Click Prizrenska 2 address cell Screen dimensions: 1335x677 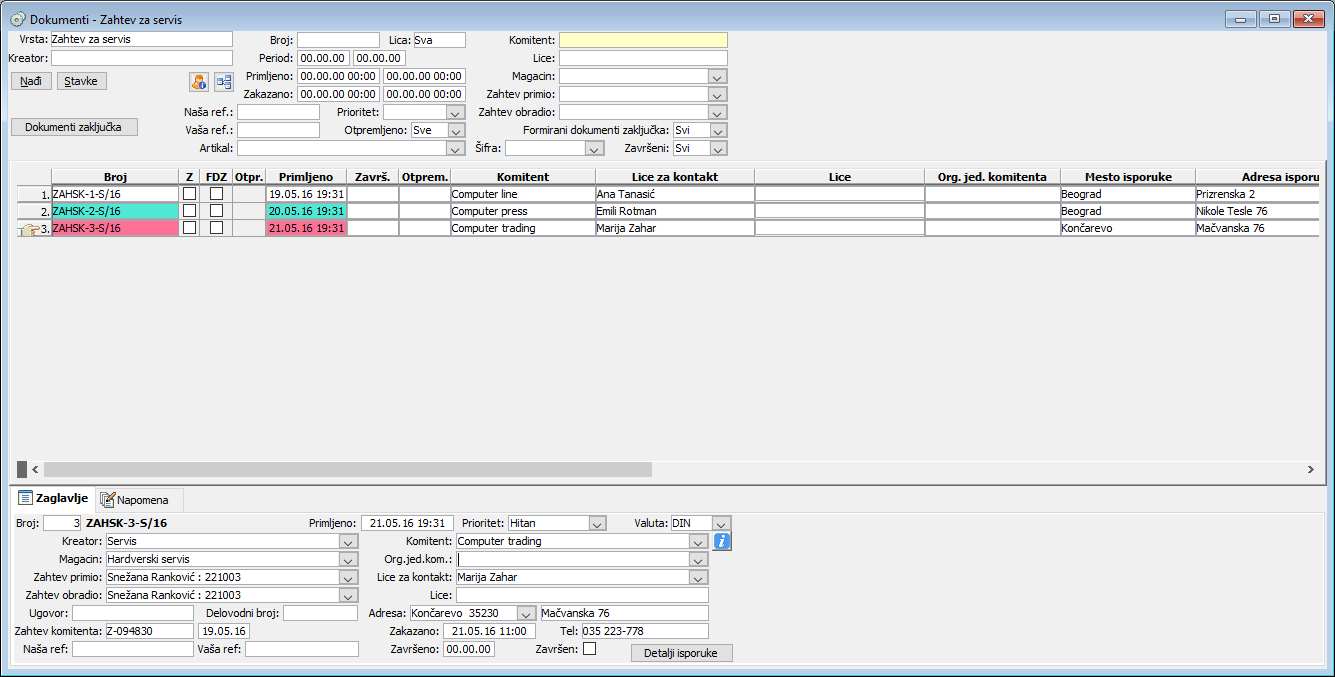[x=1258, y=194]
